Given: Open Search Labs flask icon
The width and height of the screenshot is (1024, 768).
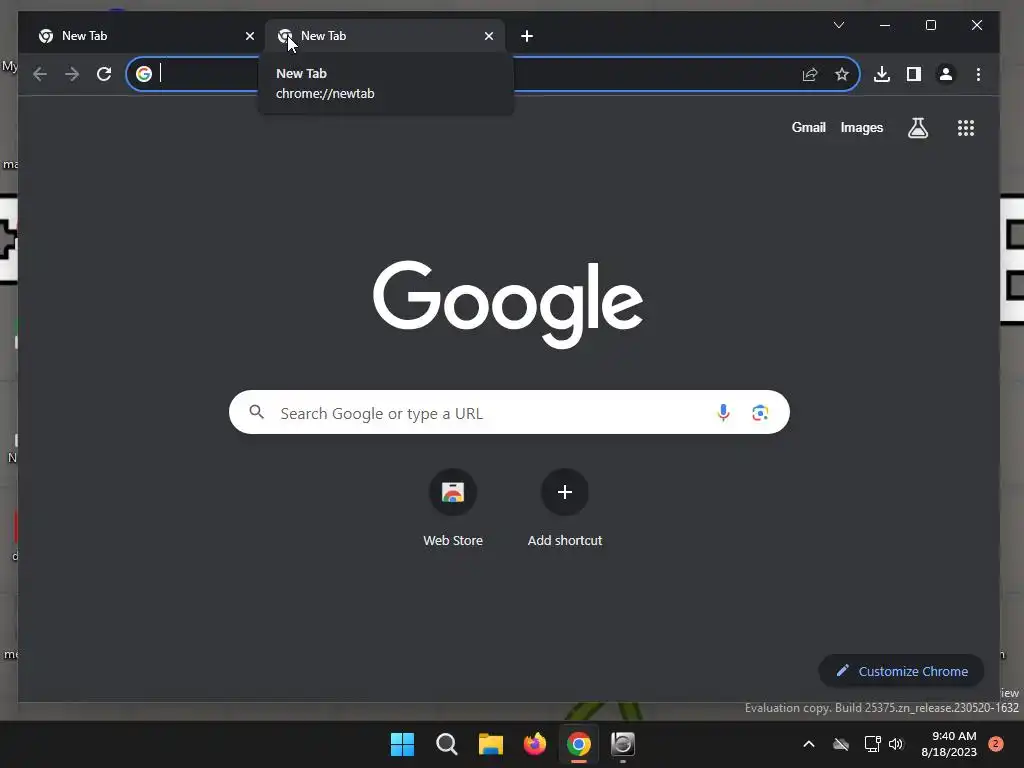Looking at the screenshot, I should (x=918, y=128).
